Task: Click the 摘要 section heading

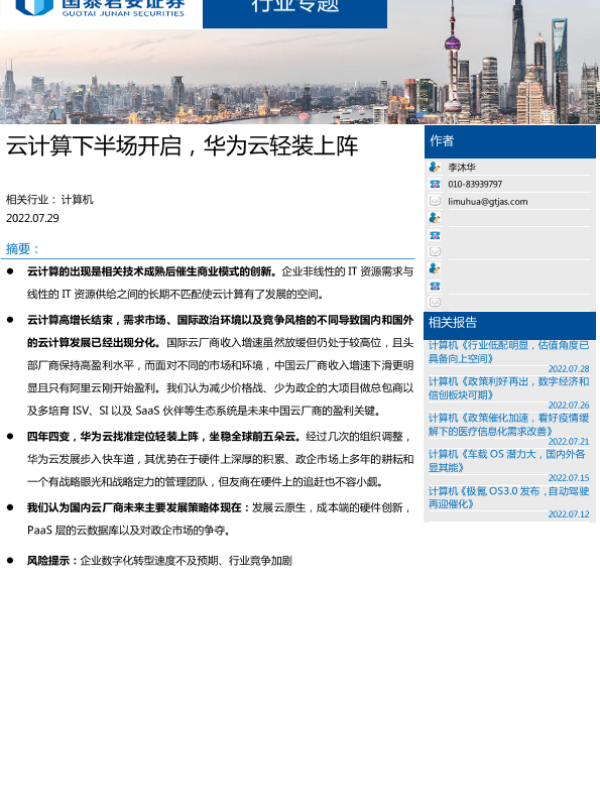Action: point(24,249)
